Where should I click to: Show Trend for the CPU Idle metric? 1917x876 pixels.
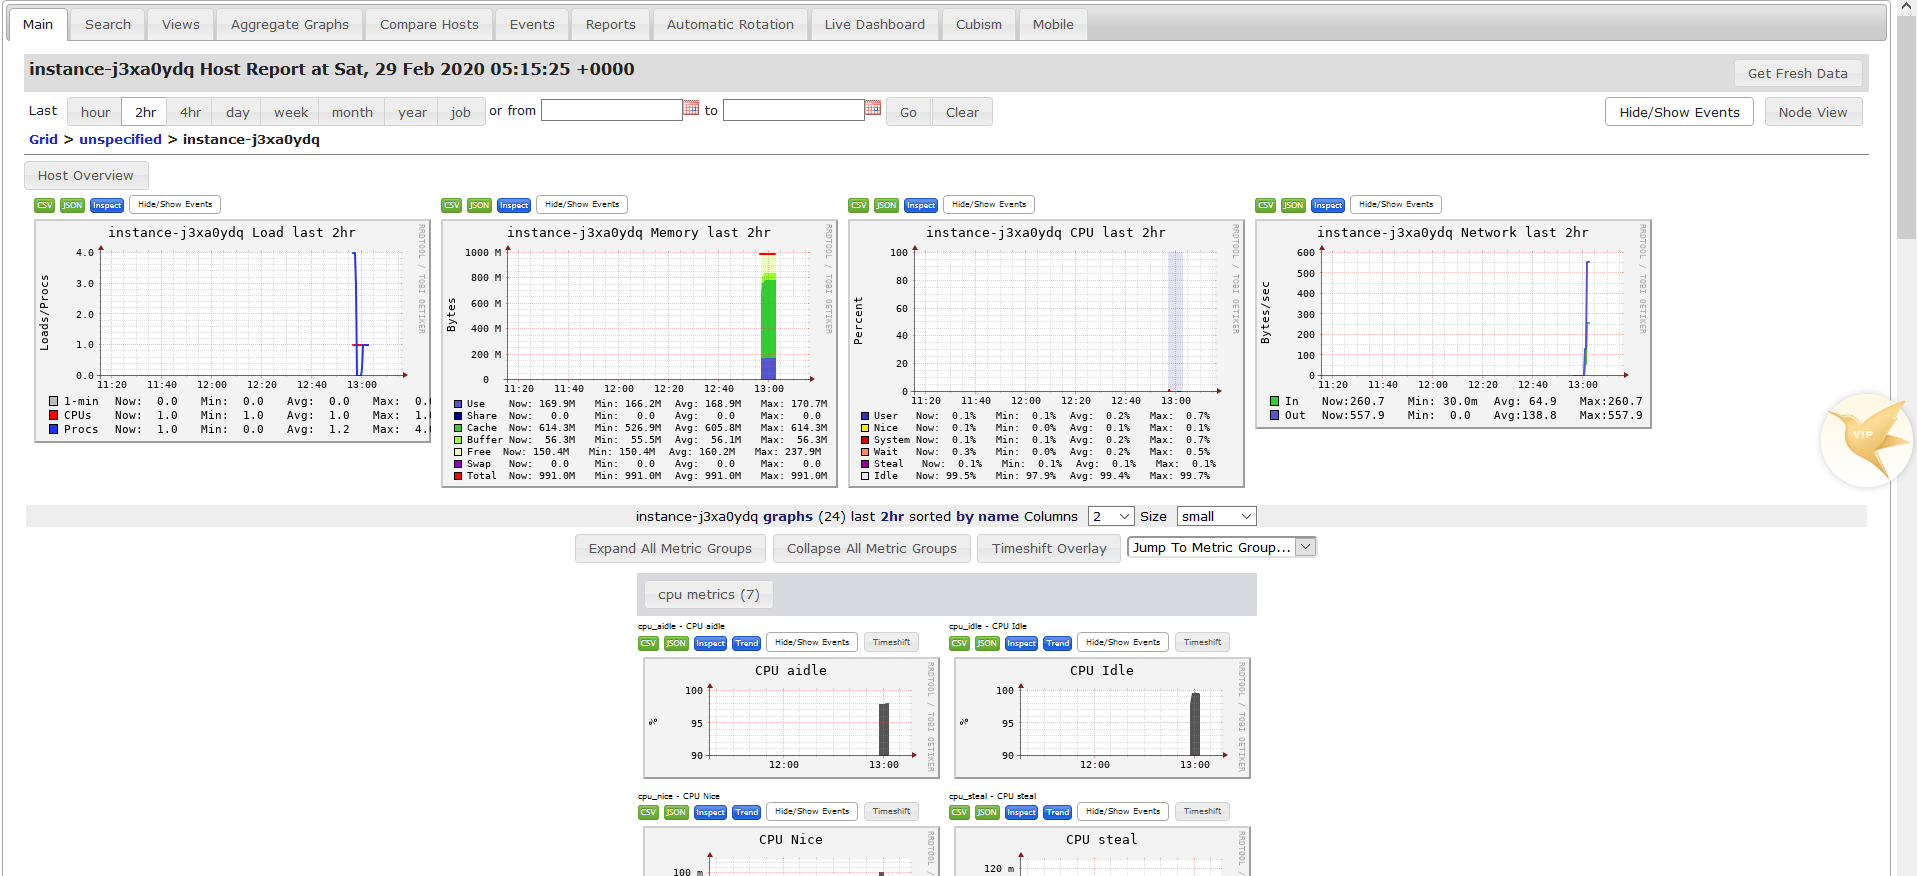click(x=1057, y=643)
